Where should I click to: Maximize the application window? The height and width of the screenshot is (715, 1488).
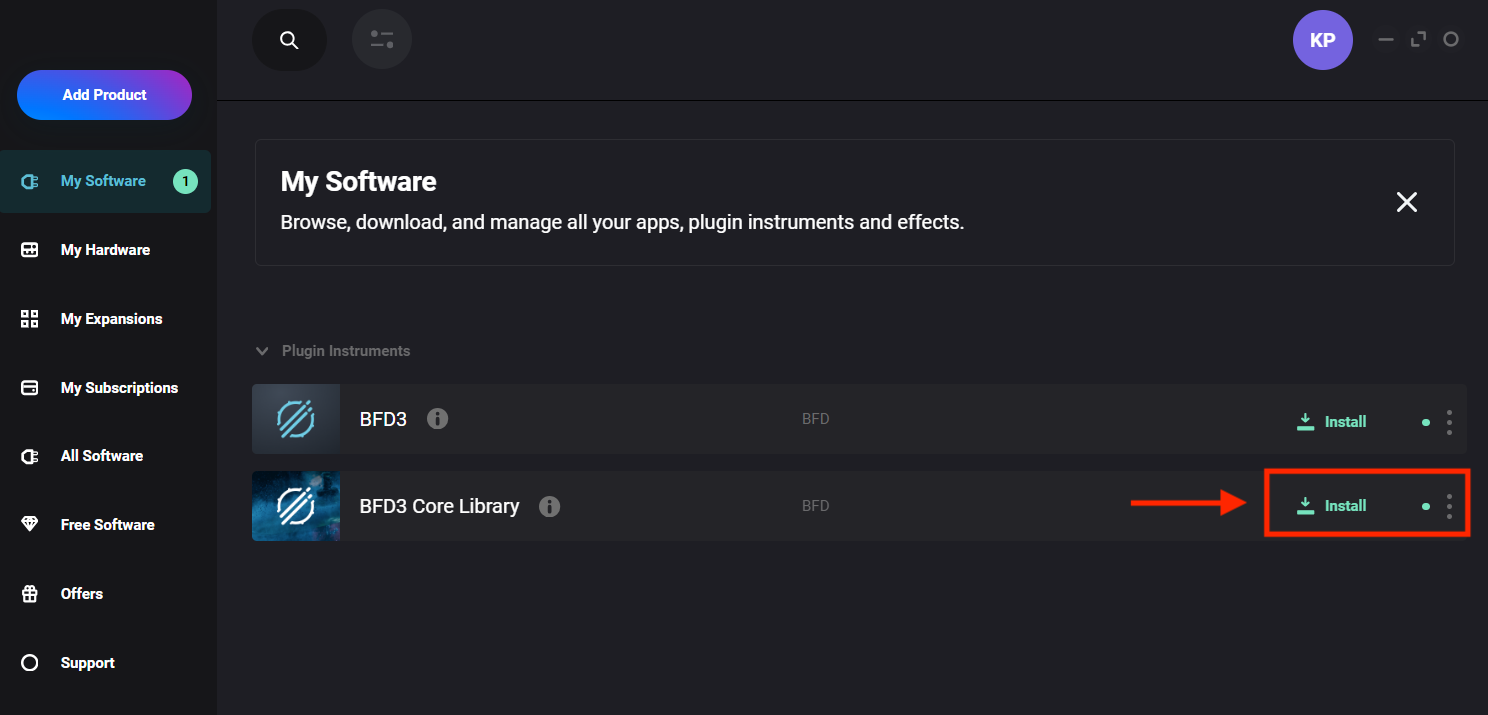[1418, 40]
